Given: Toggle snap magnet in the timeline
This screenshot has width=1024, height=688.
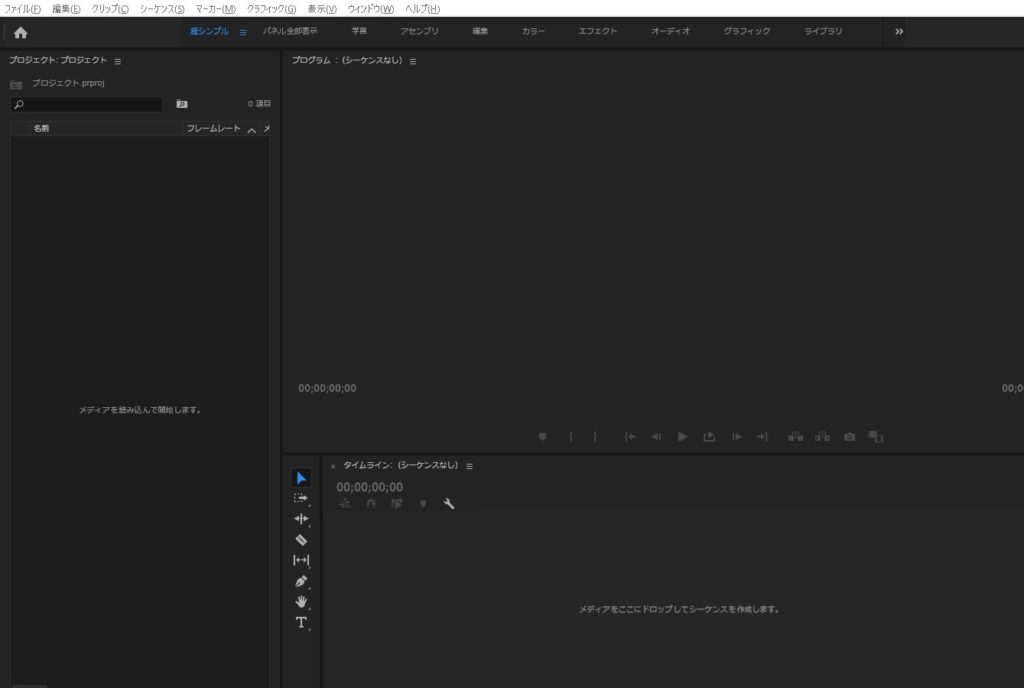Looking at the screenshot, I should [371, 504].
